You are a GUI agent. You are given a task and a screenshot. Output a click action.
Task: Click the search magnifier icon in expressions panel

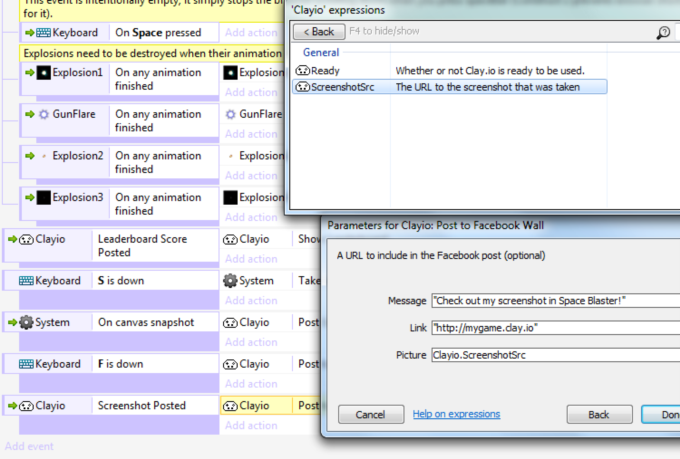(x=663, y=33)
